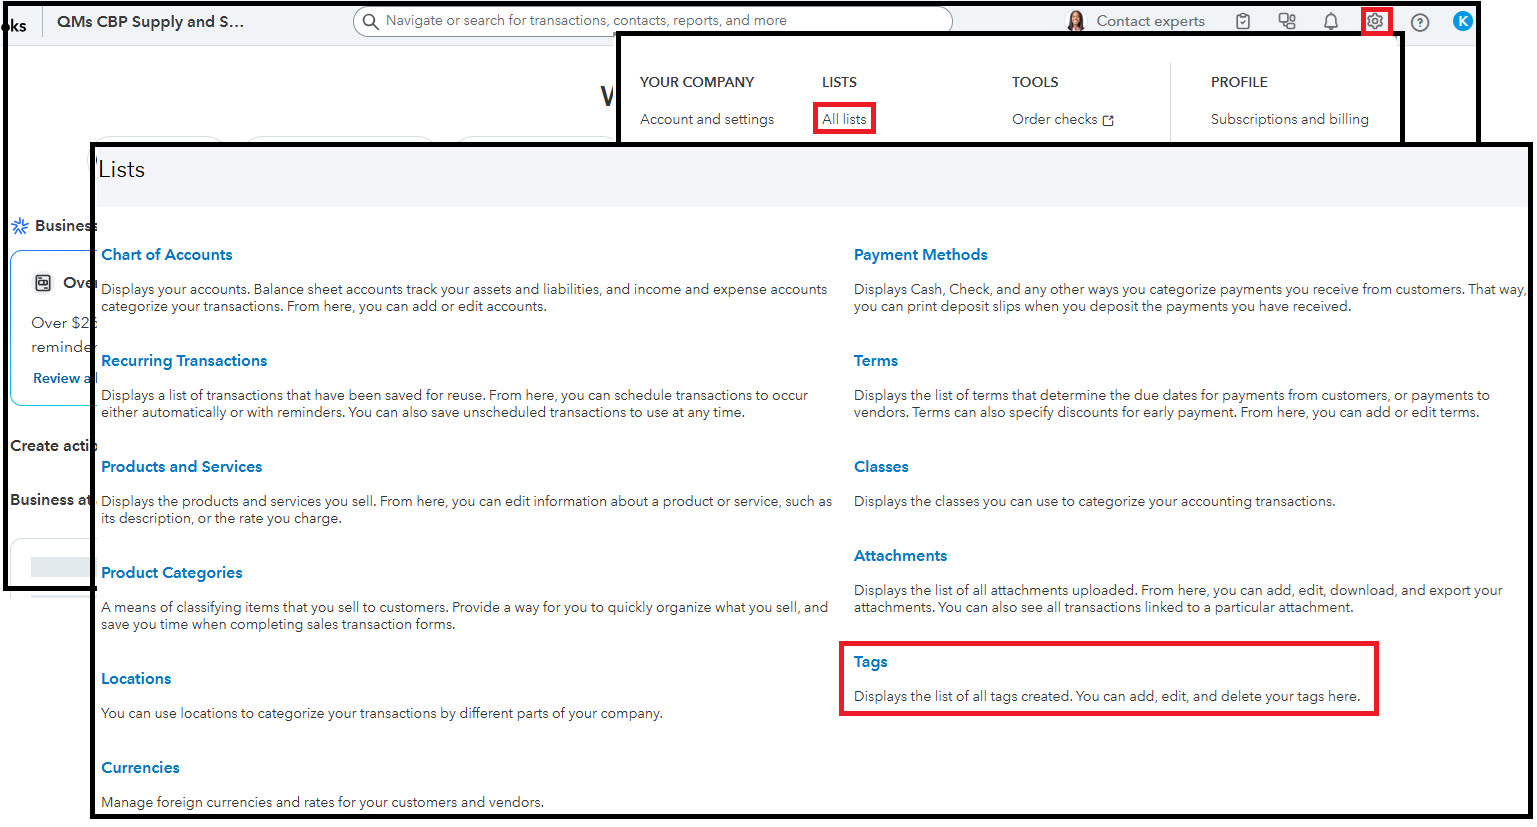Viewport: 1537px width, 827px height.
Task: Click the TOOLS column heading
Action: (x=1035, y=82)
